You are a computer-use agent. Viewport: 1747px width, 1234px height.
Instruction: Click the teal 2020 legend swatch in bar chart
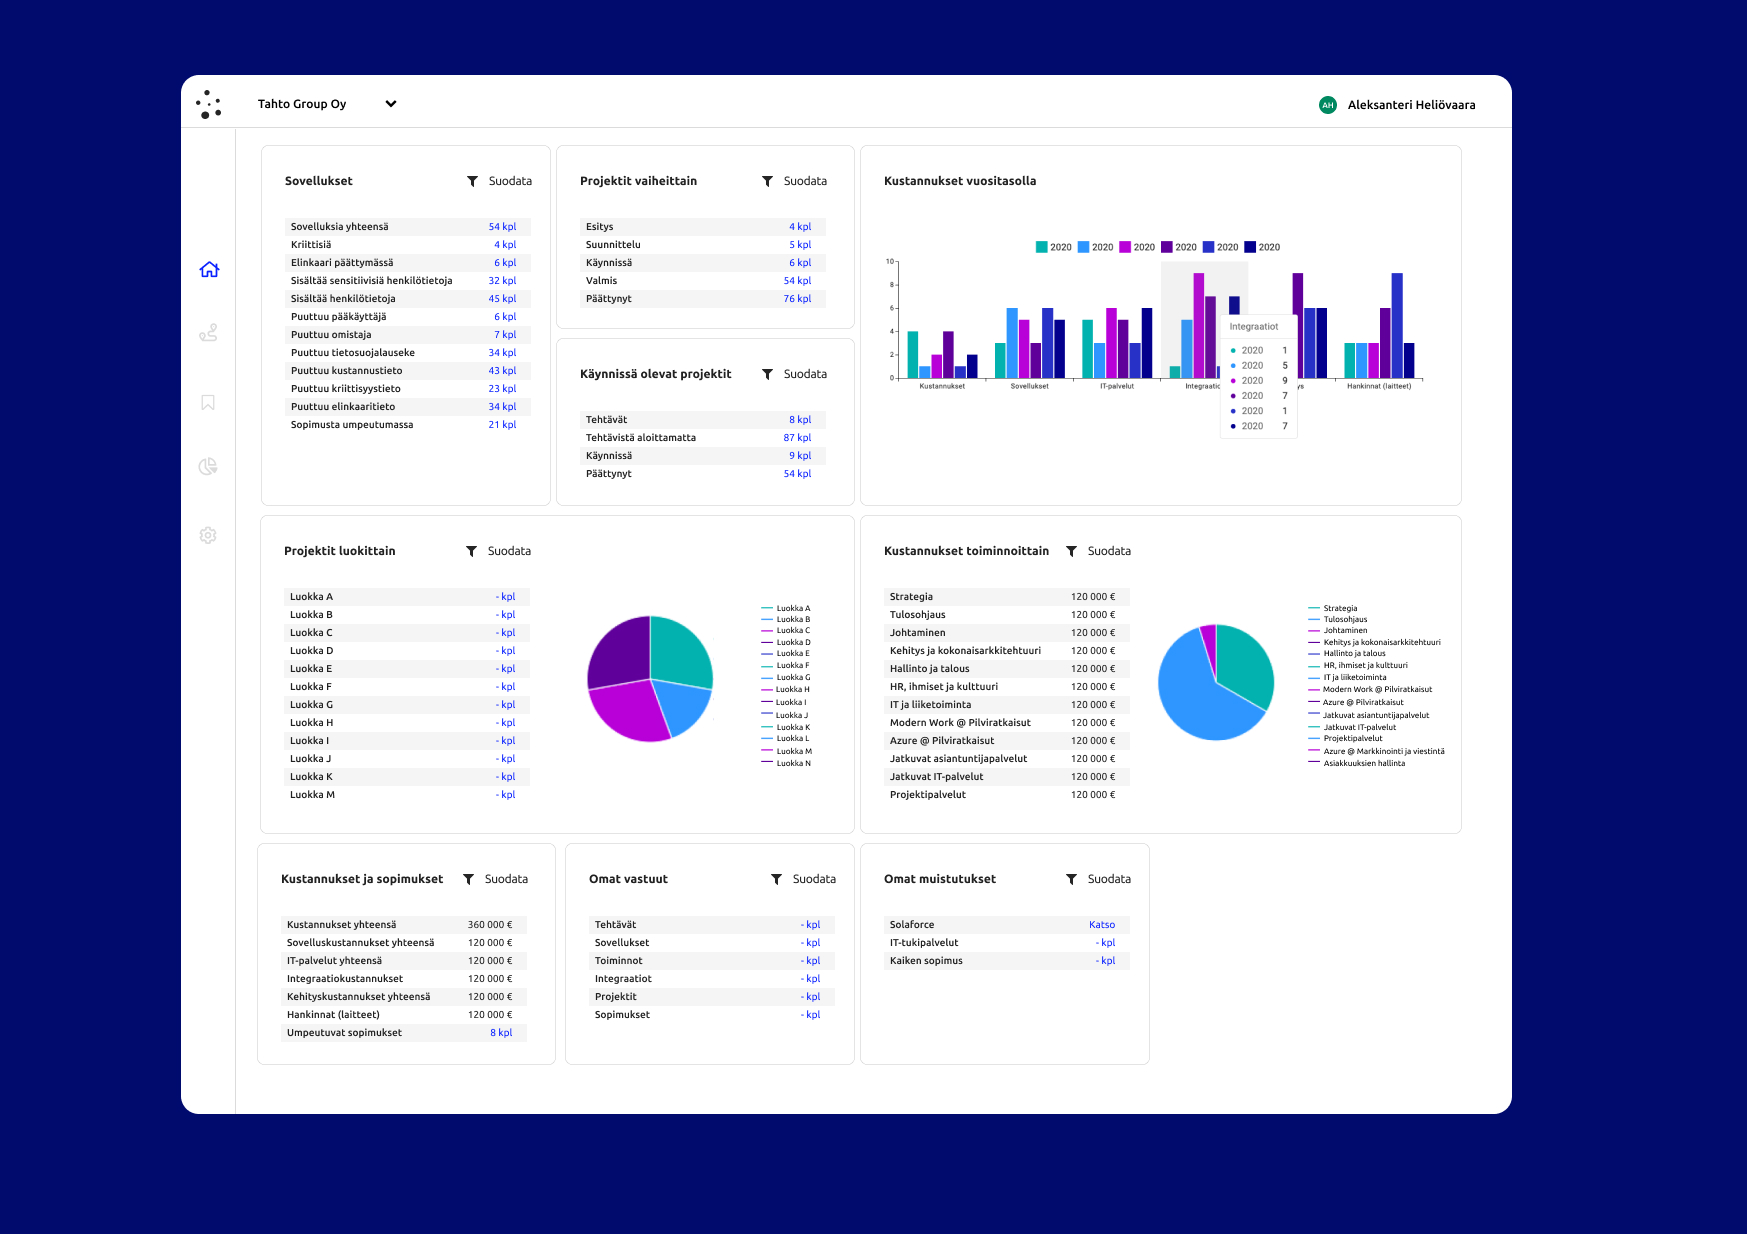pos(1041,247)
